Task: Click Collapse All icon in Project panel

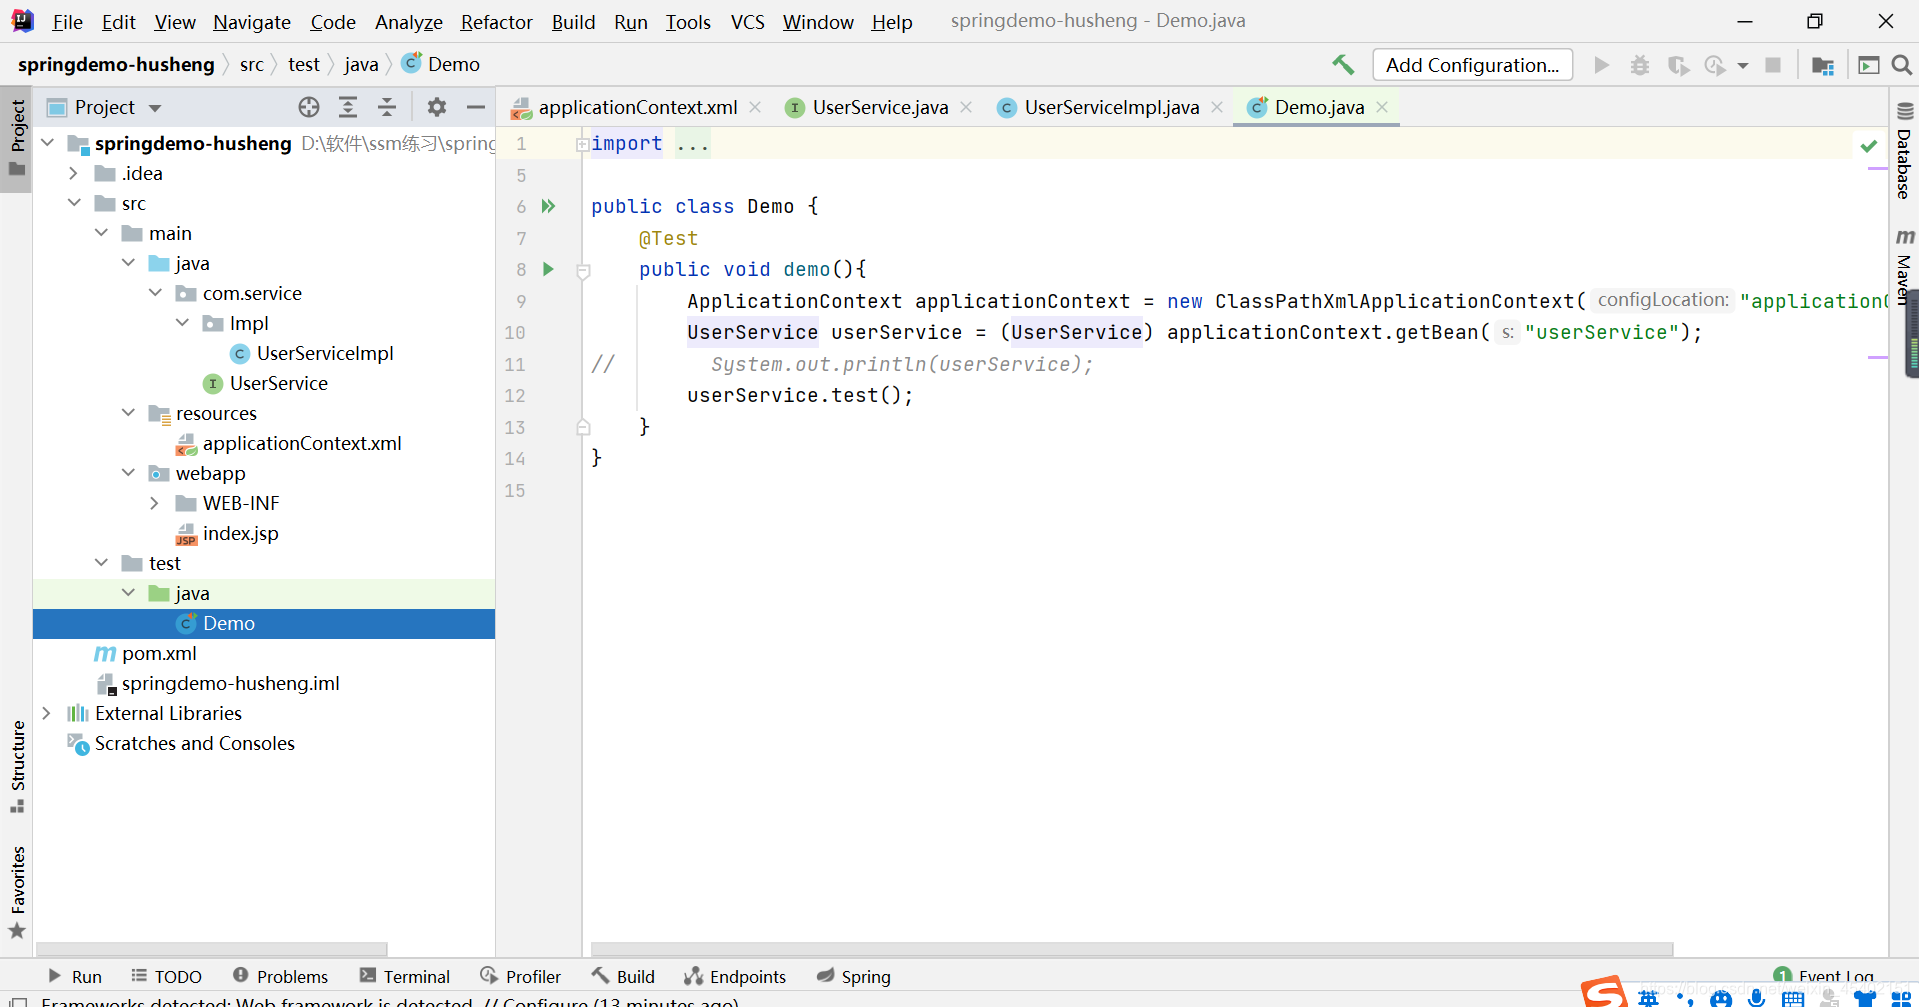Action: click(387, 107)
